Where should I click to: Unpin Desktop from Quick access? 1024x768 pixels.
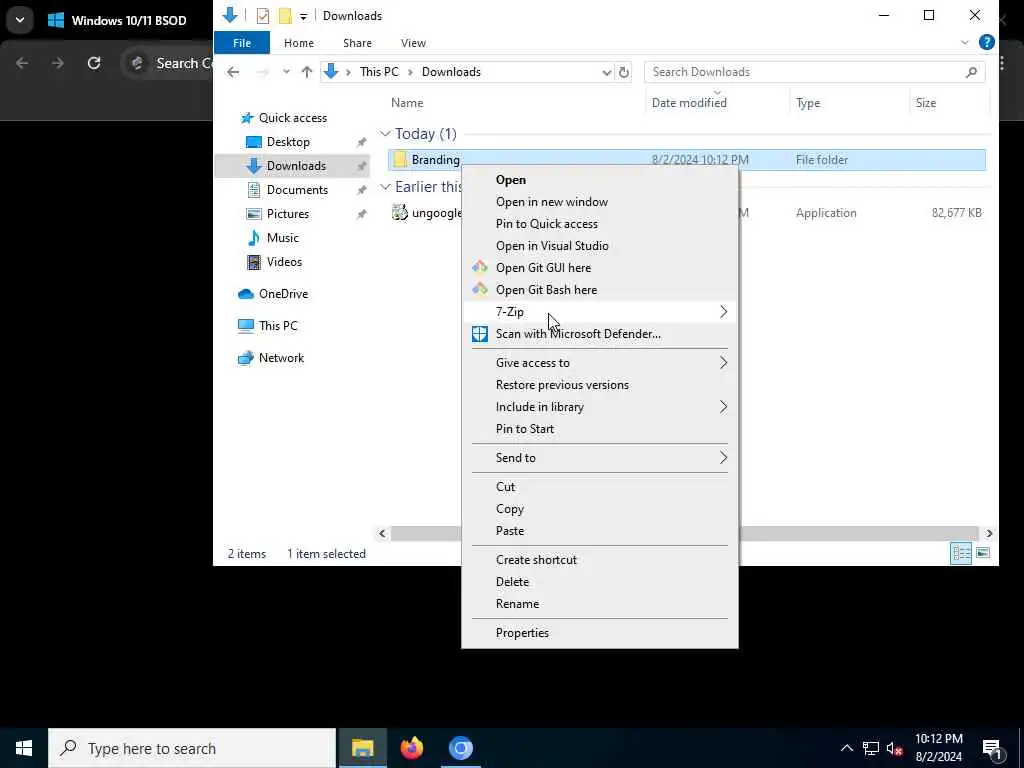pos(361,142)
